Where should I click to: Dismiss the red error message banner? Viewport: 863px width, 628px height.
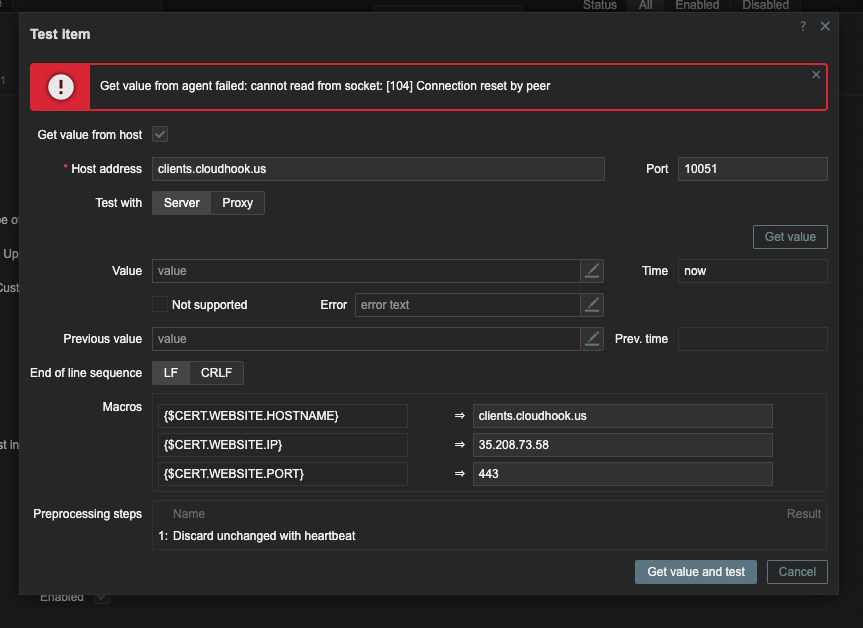816,75
